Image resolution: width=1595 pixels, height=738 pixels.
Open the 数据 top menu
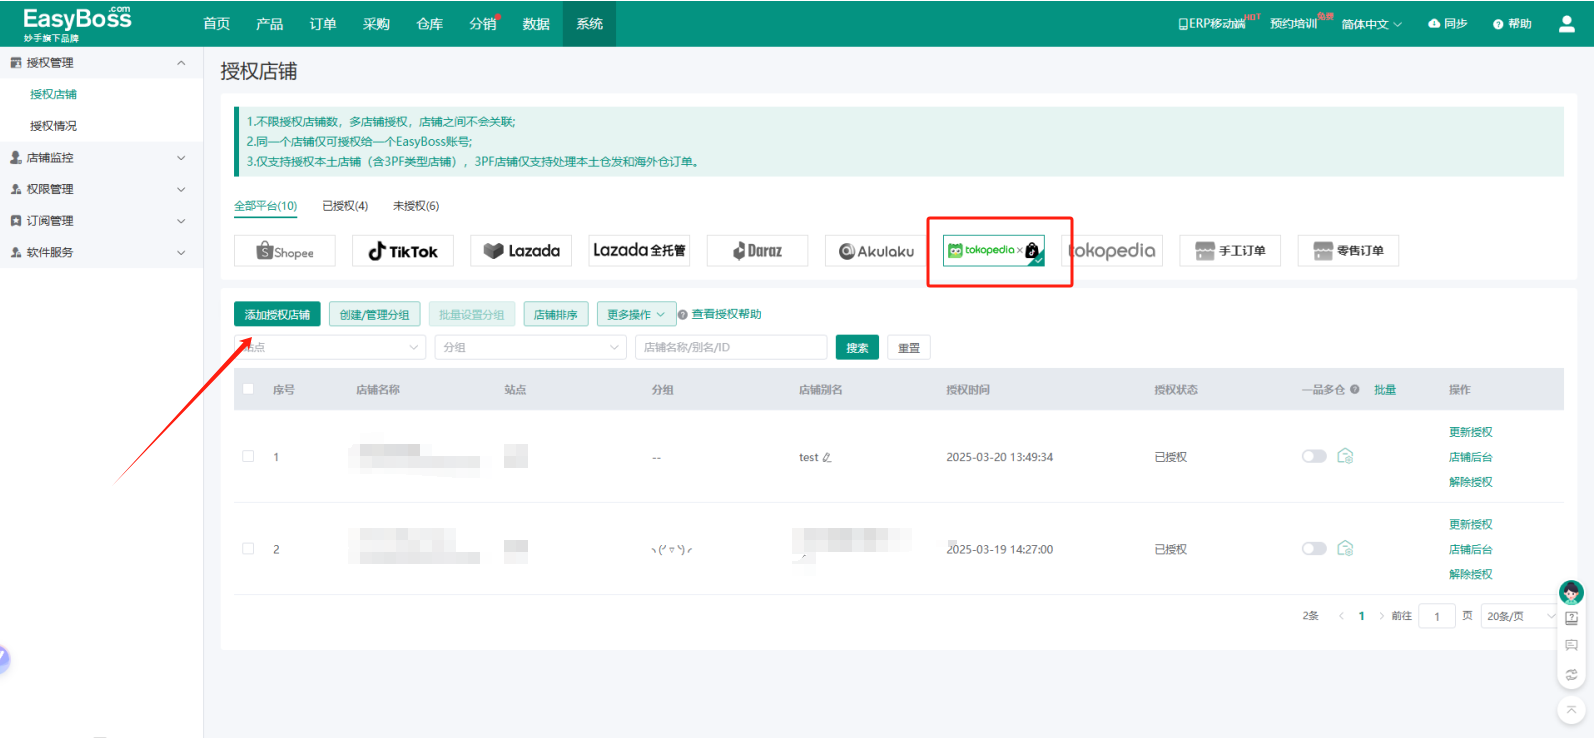click(x=536, y=24)
